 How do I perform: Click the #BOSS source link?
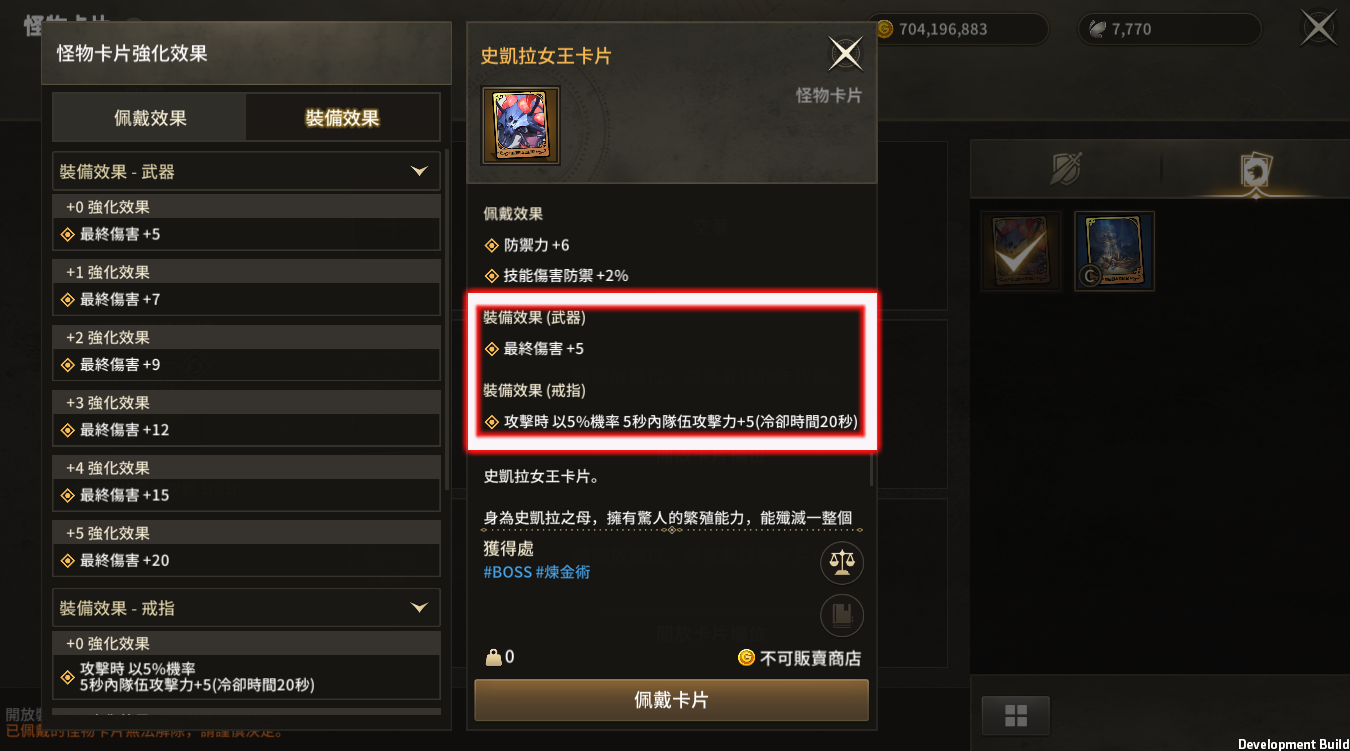coord(507,573)
